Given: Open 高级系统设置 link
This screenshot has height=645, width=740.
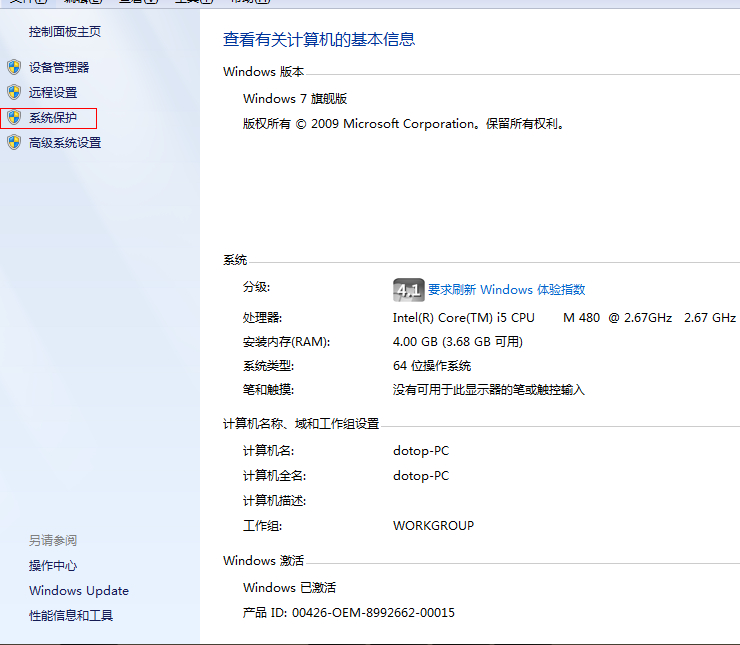Looking at the screenshot, I should click(65, 142).
